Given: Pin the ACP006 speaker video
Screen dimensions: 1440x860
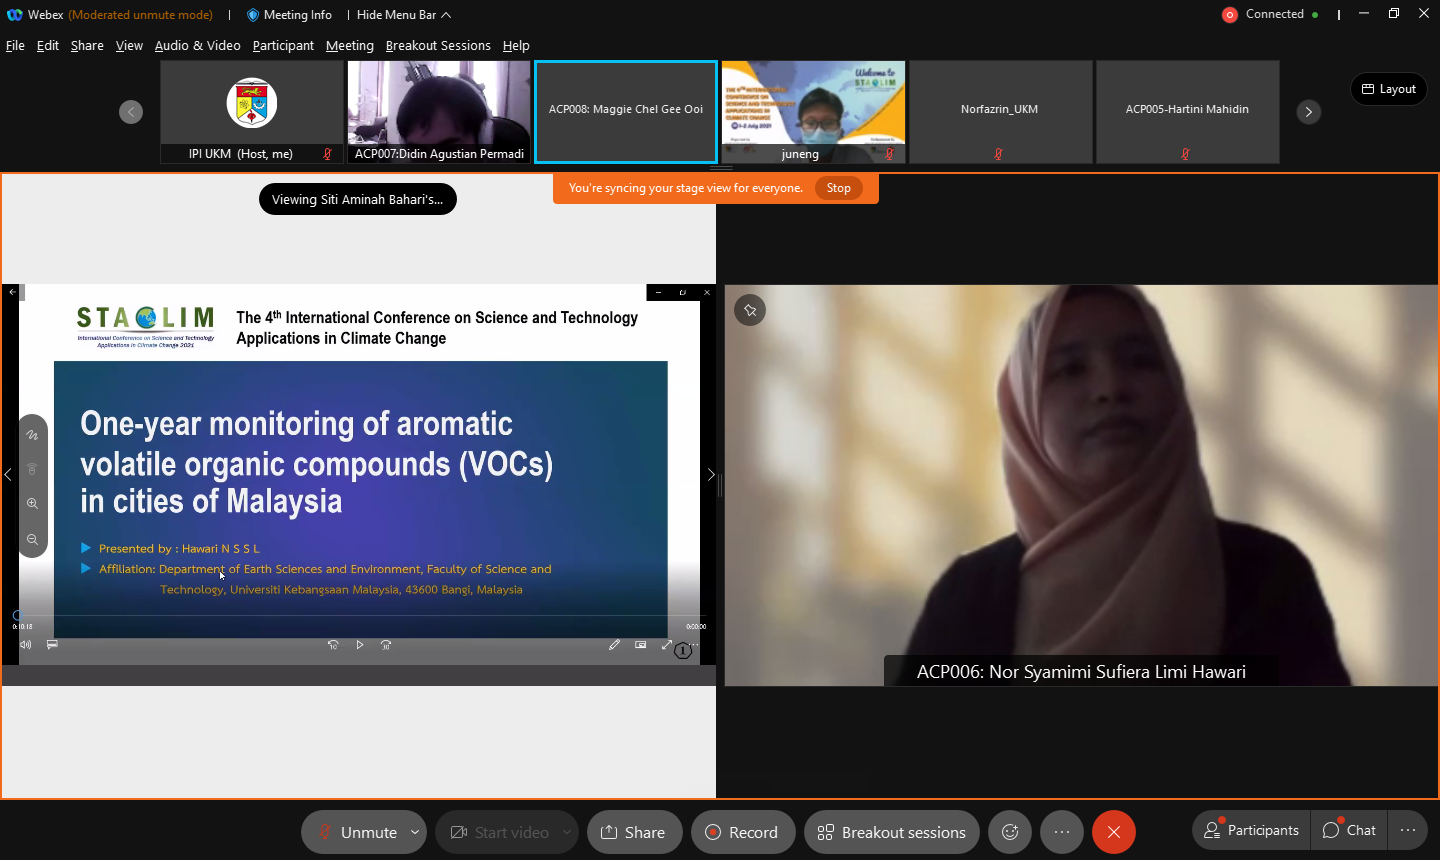Looking at the screenshot, I should click(750, 310).
